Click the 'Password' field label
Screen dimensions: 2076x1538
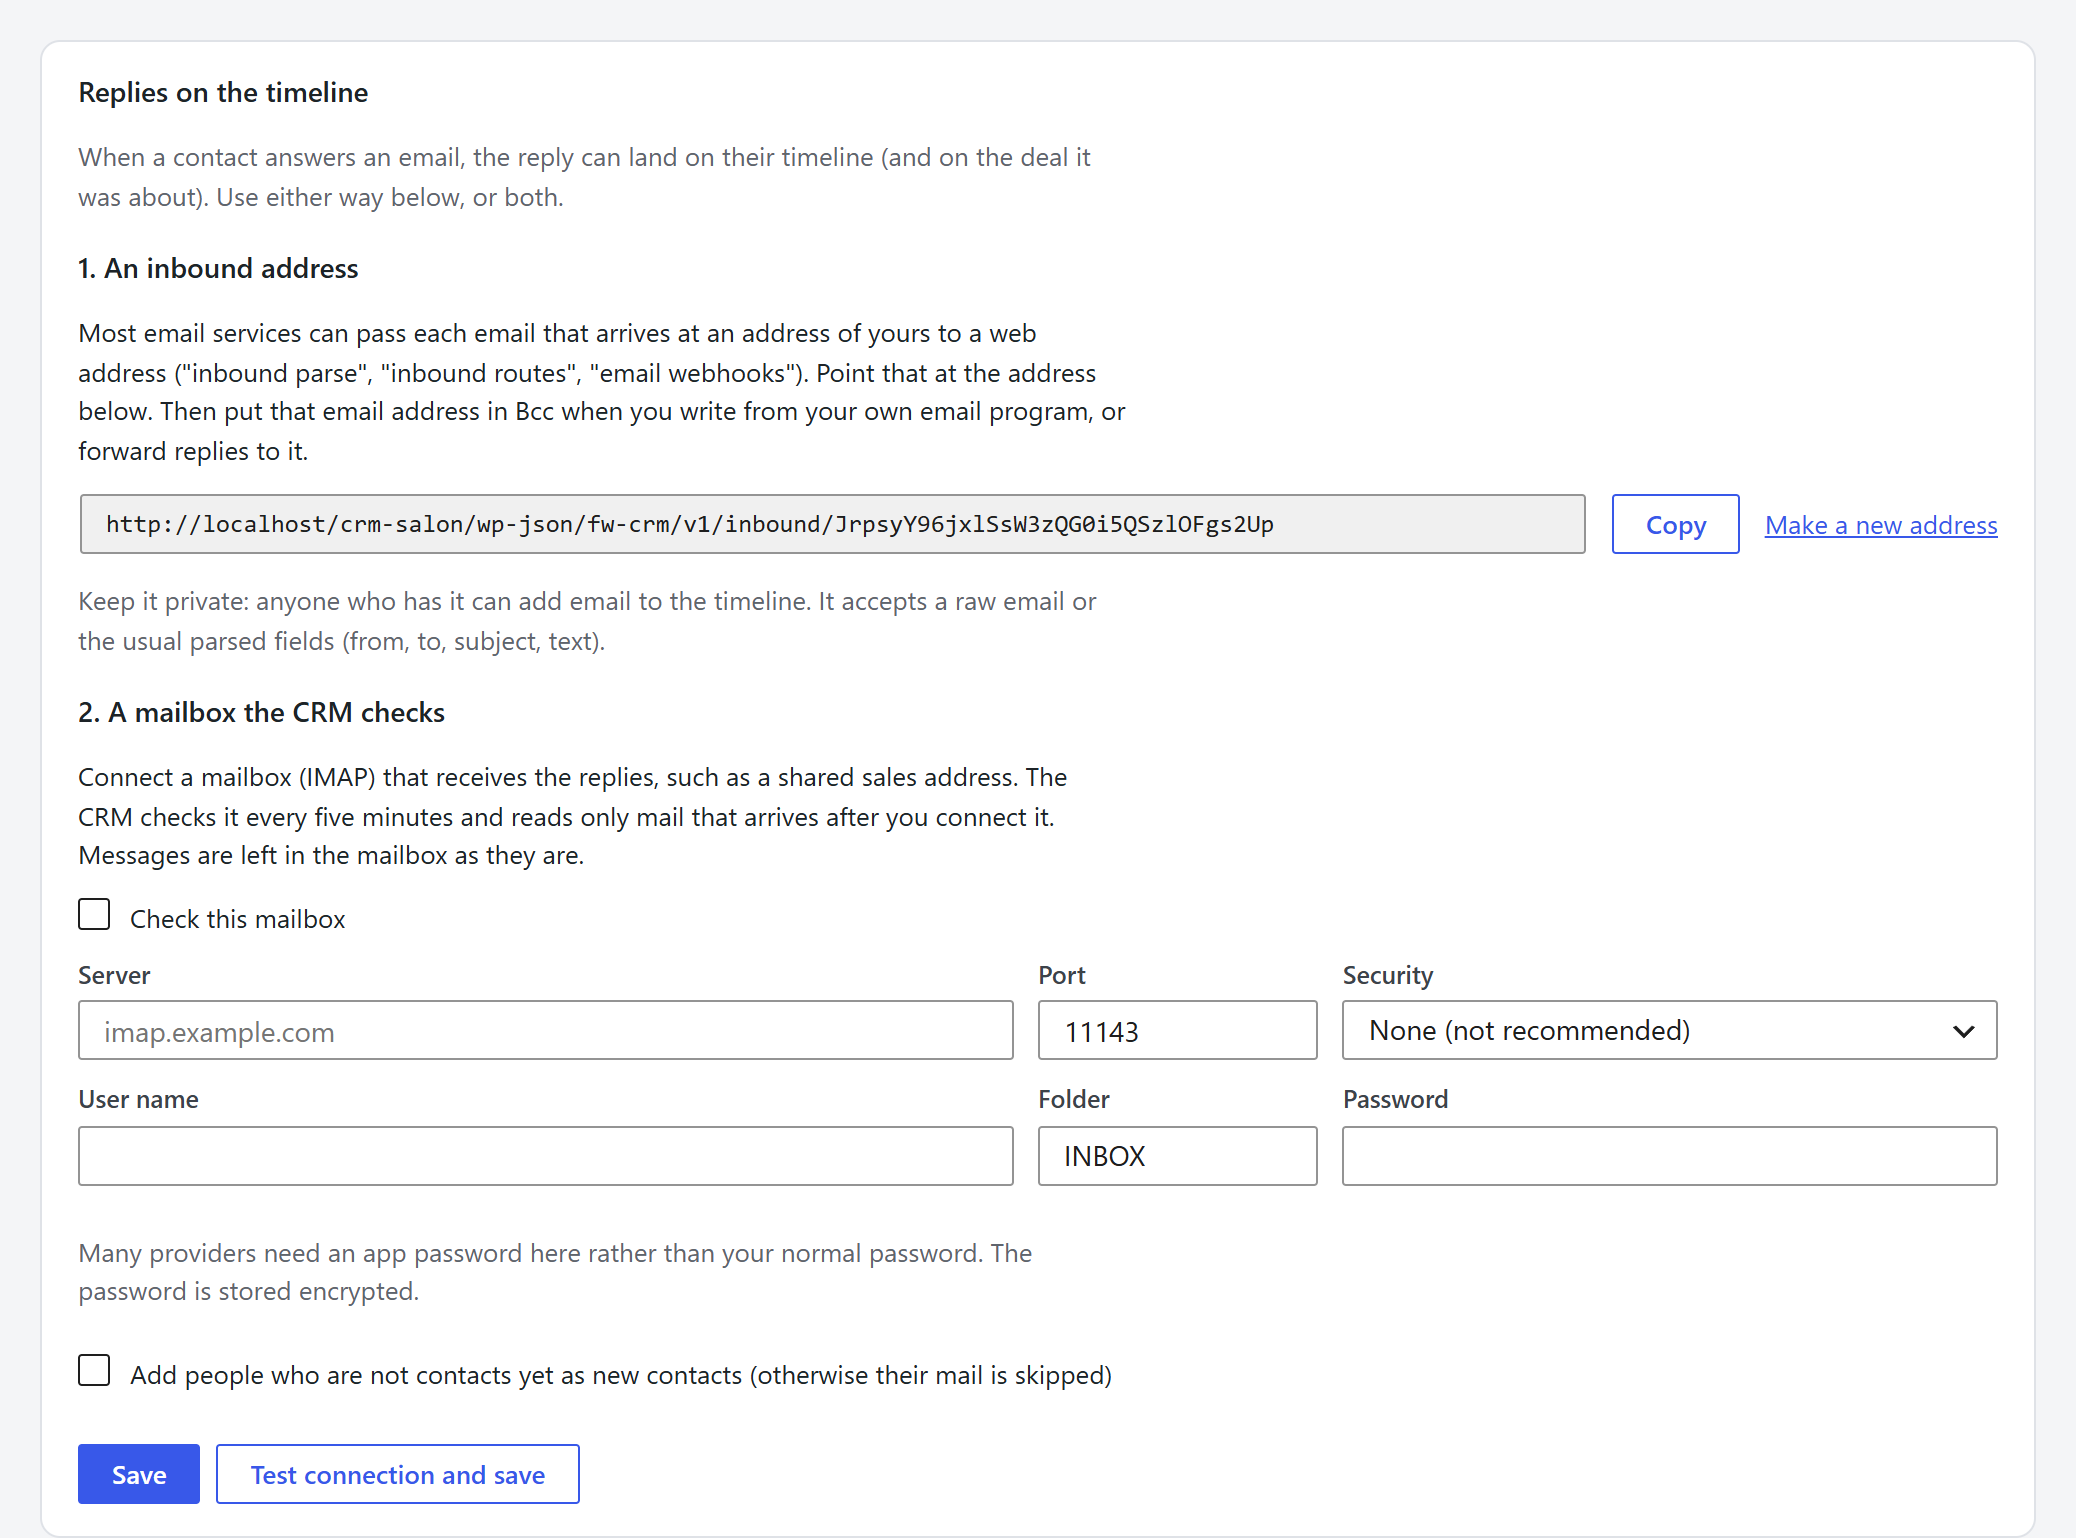[1395, 1100]
